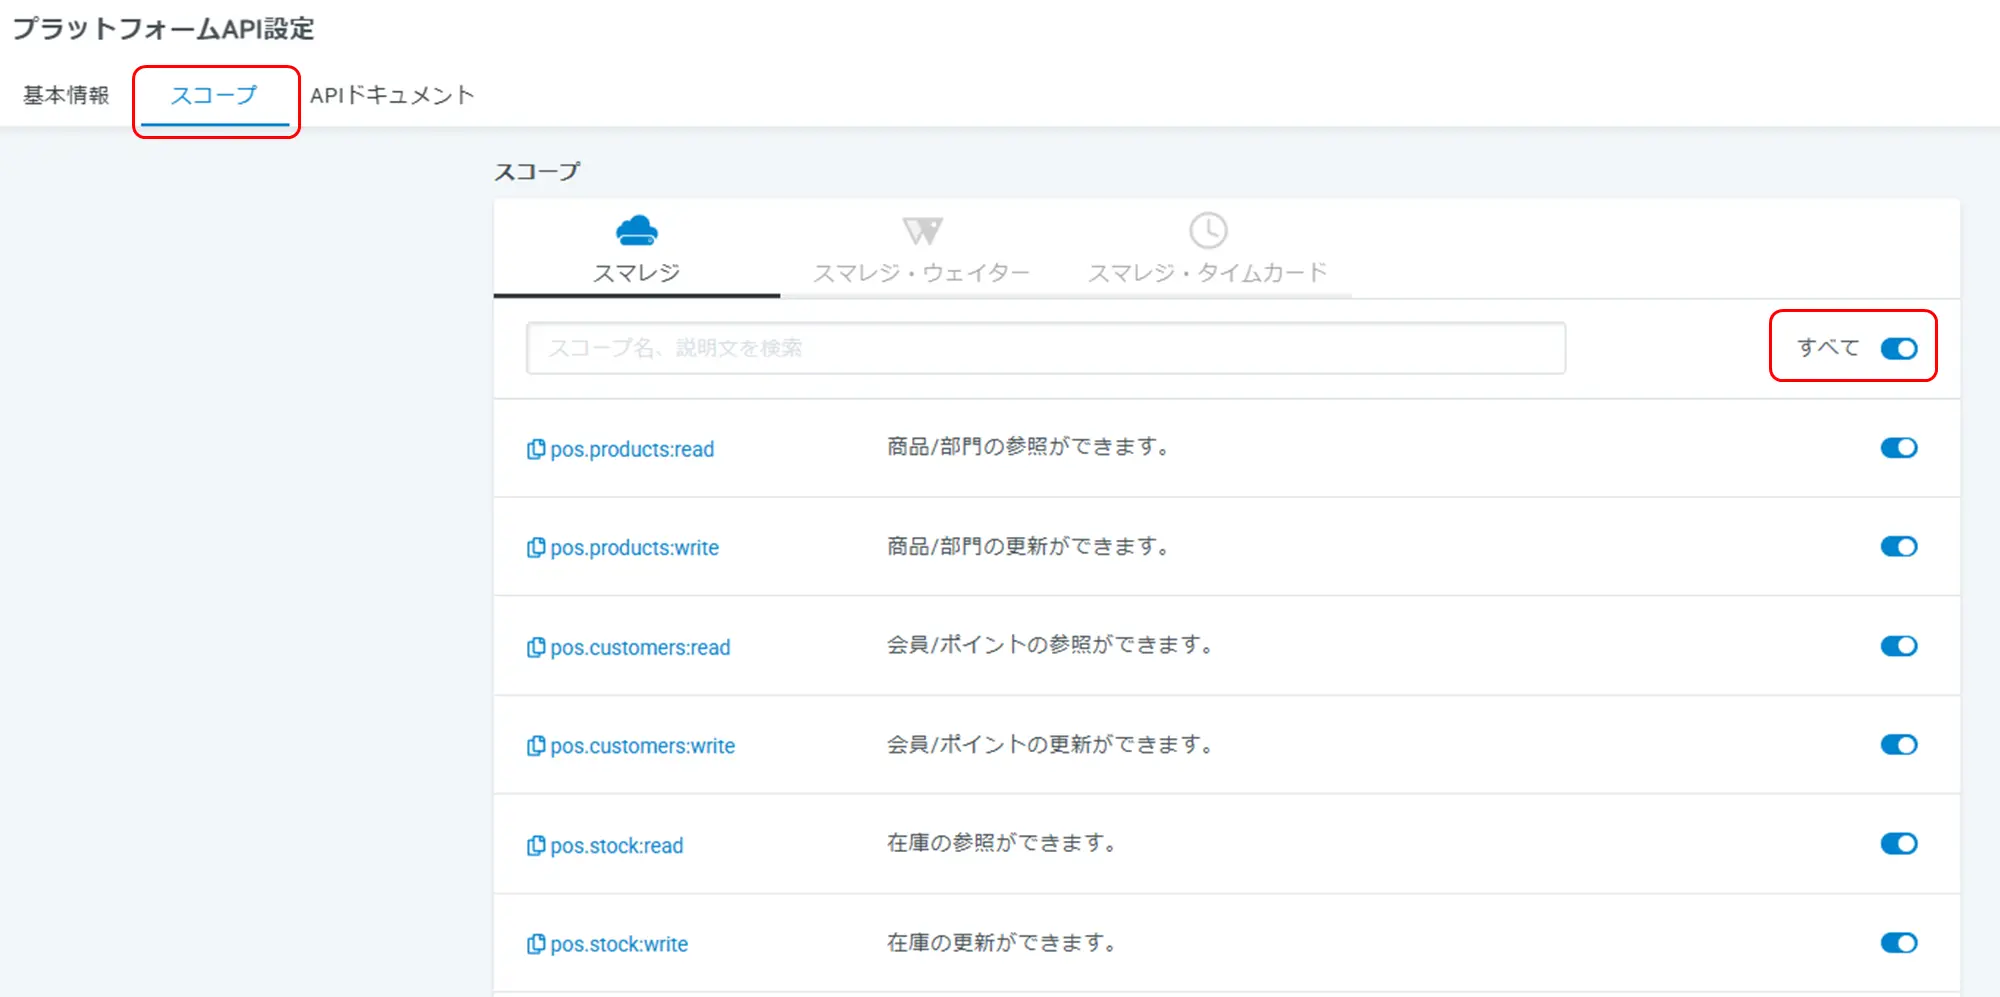Viewport: 2000px width, 997px height.
Task: Click the pos.stock:write scope link
Action: pos(619,943)
